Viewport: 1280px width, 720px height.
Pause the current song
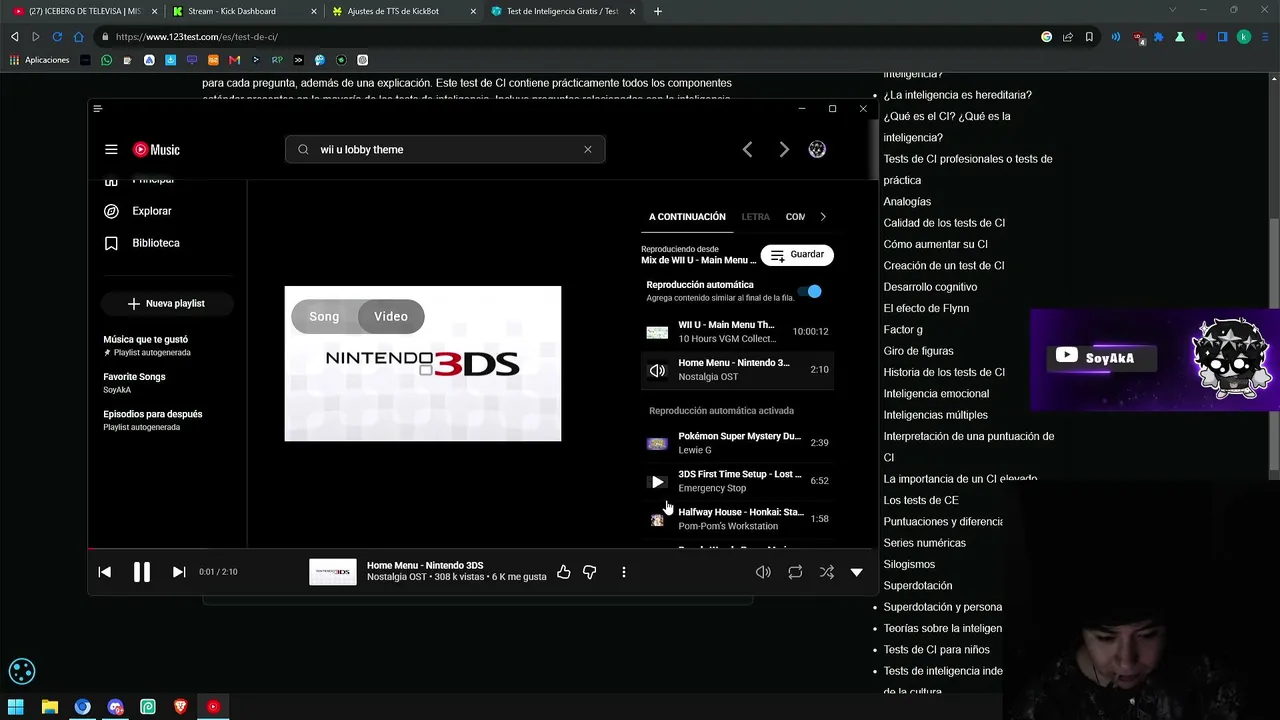142,572
